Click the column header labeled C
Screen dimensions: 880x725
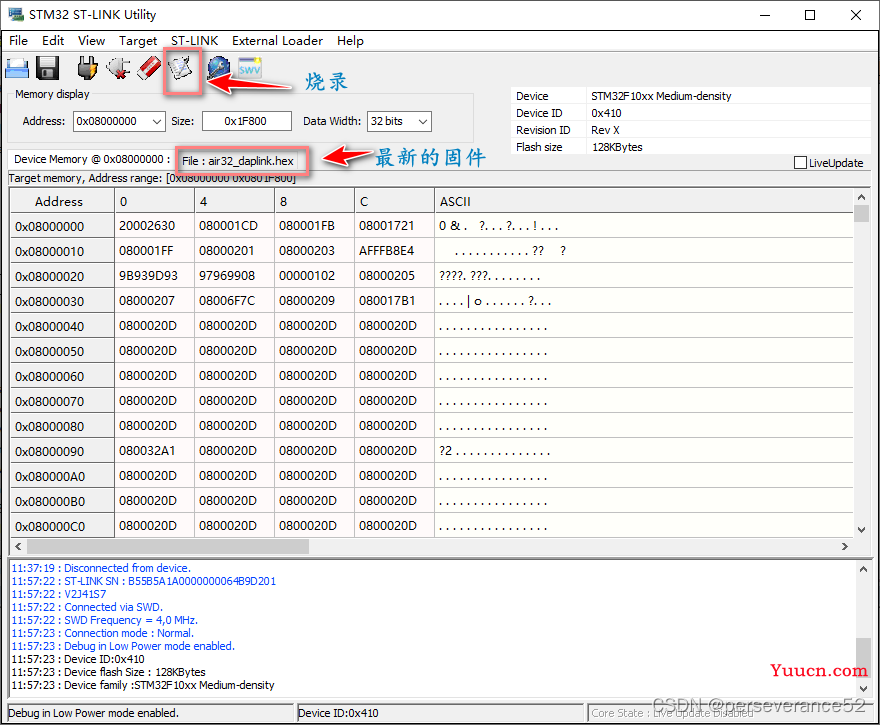tap(394, 201)
